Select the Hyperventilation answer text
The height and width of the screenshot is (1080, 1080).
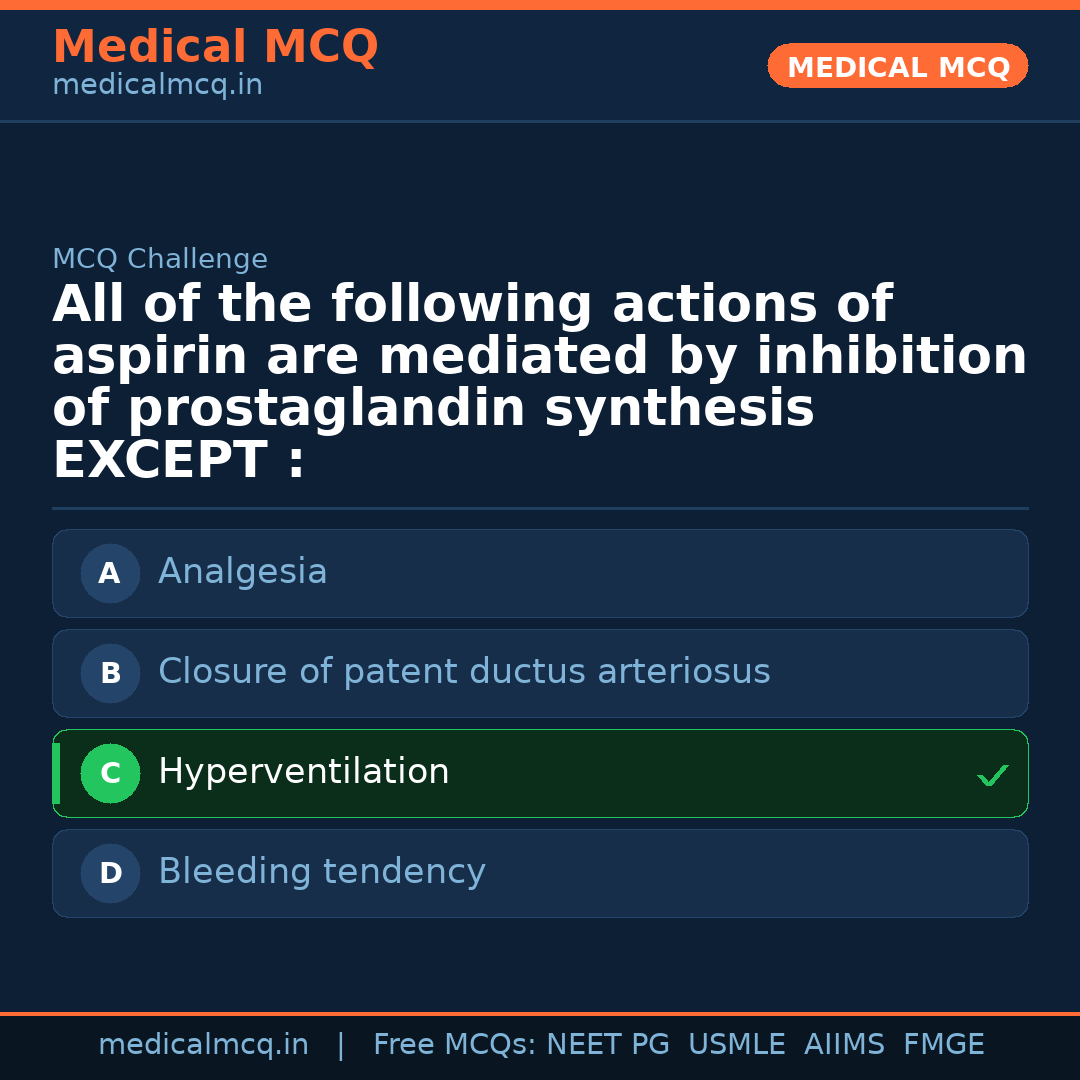point(304,772)
